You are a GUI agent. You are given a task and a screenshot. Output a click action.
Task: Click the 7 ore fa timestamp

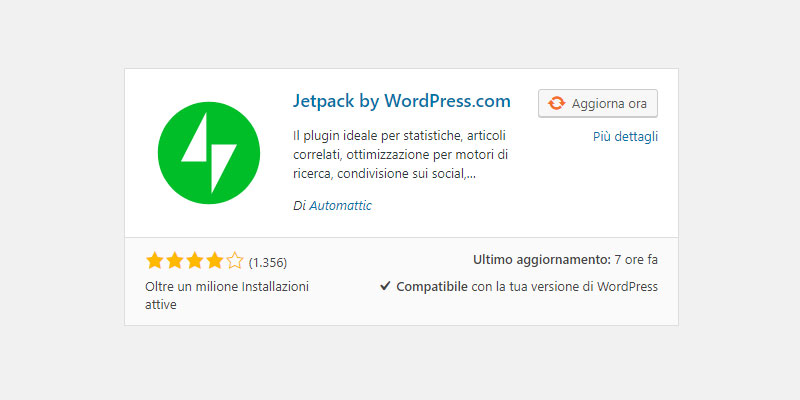click(636, 260)
